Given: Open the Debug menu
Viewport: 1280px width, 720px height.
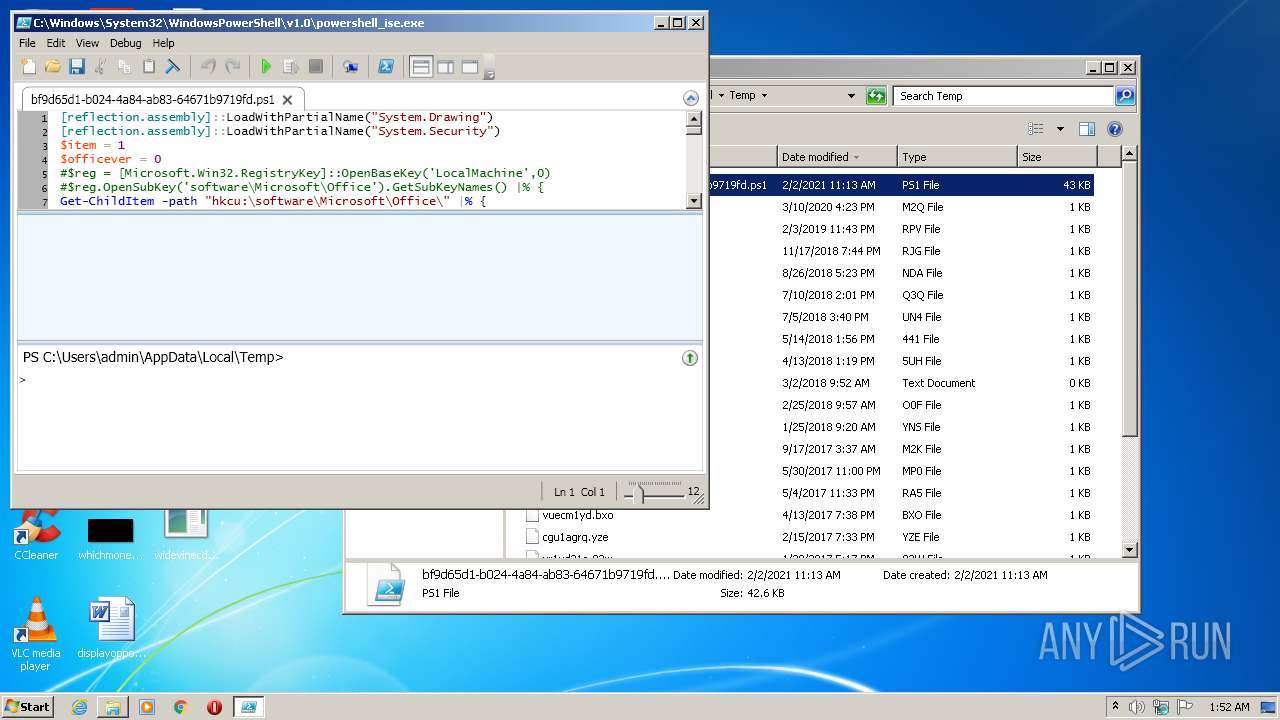Looking at the screenshot, I should 125,43.
